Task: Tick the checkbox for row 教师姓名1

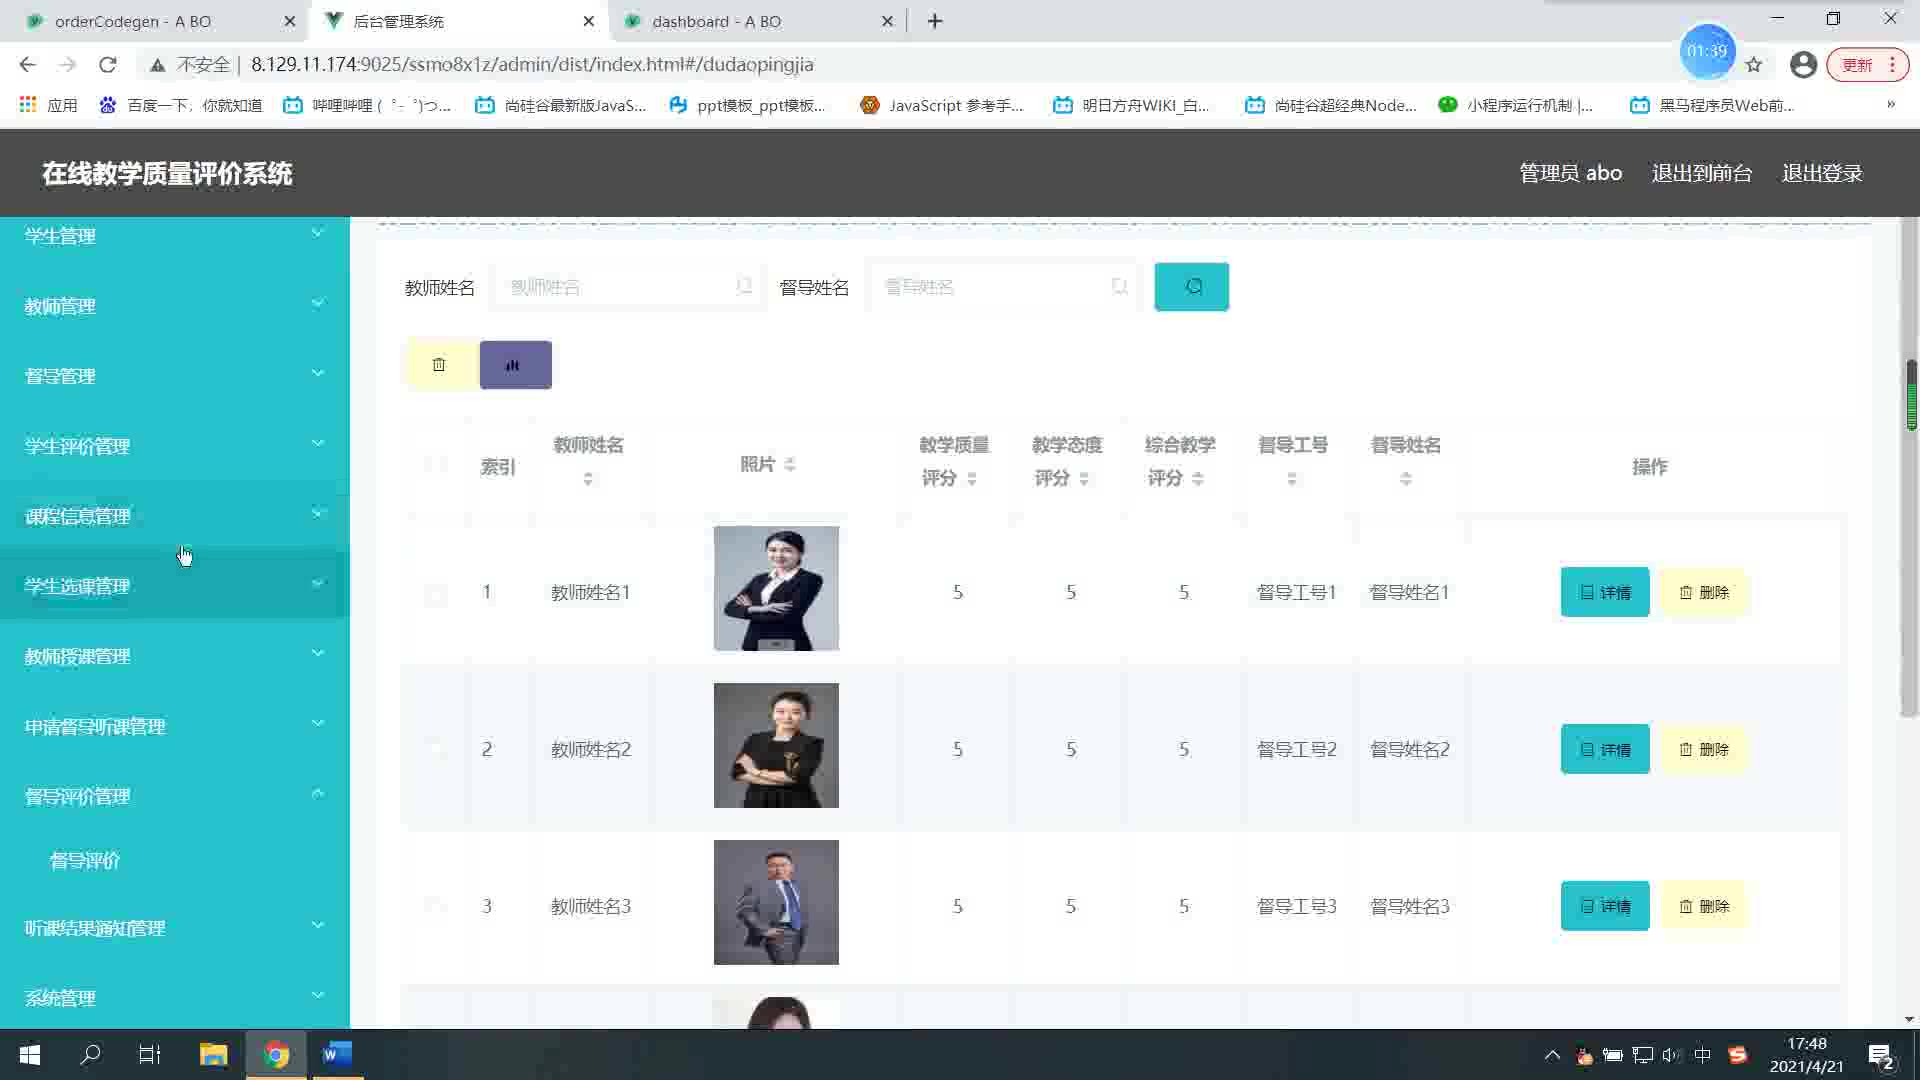Action: click(435, 593)
